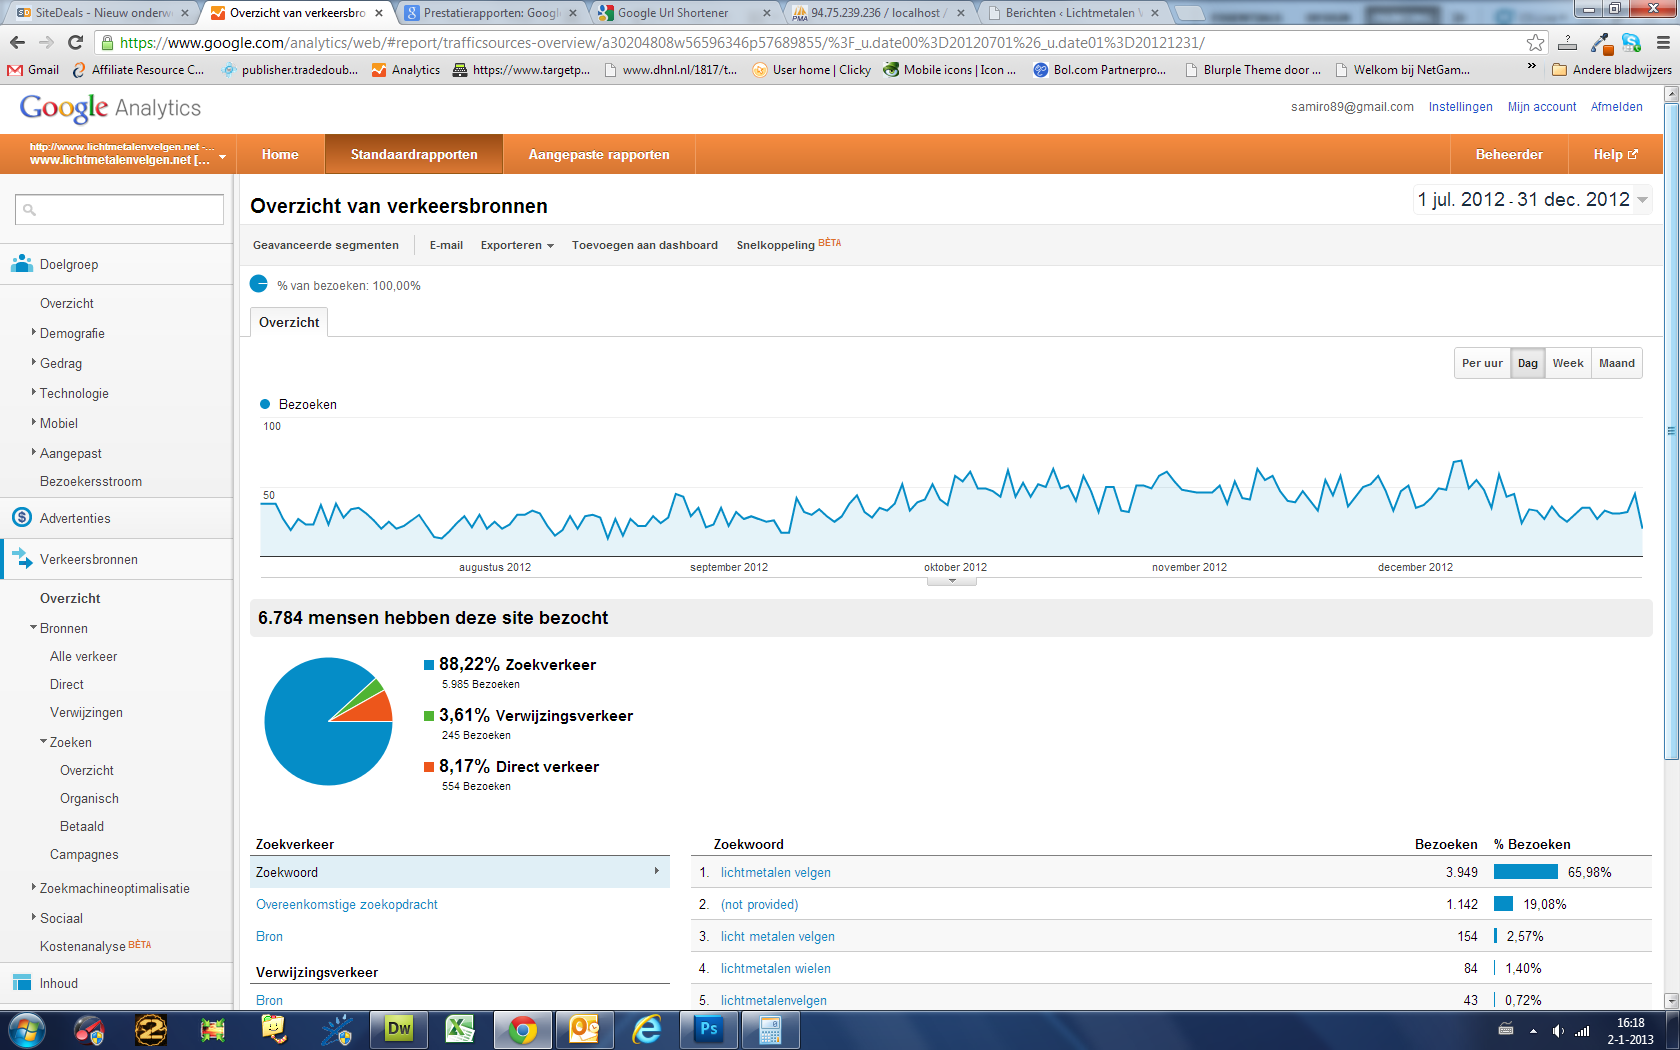Set graph interval to Week

click(1567, 363)
